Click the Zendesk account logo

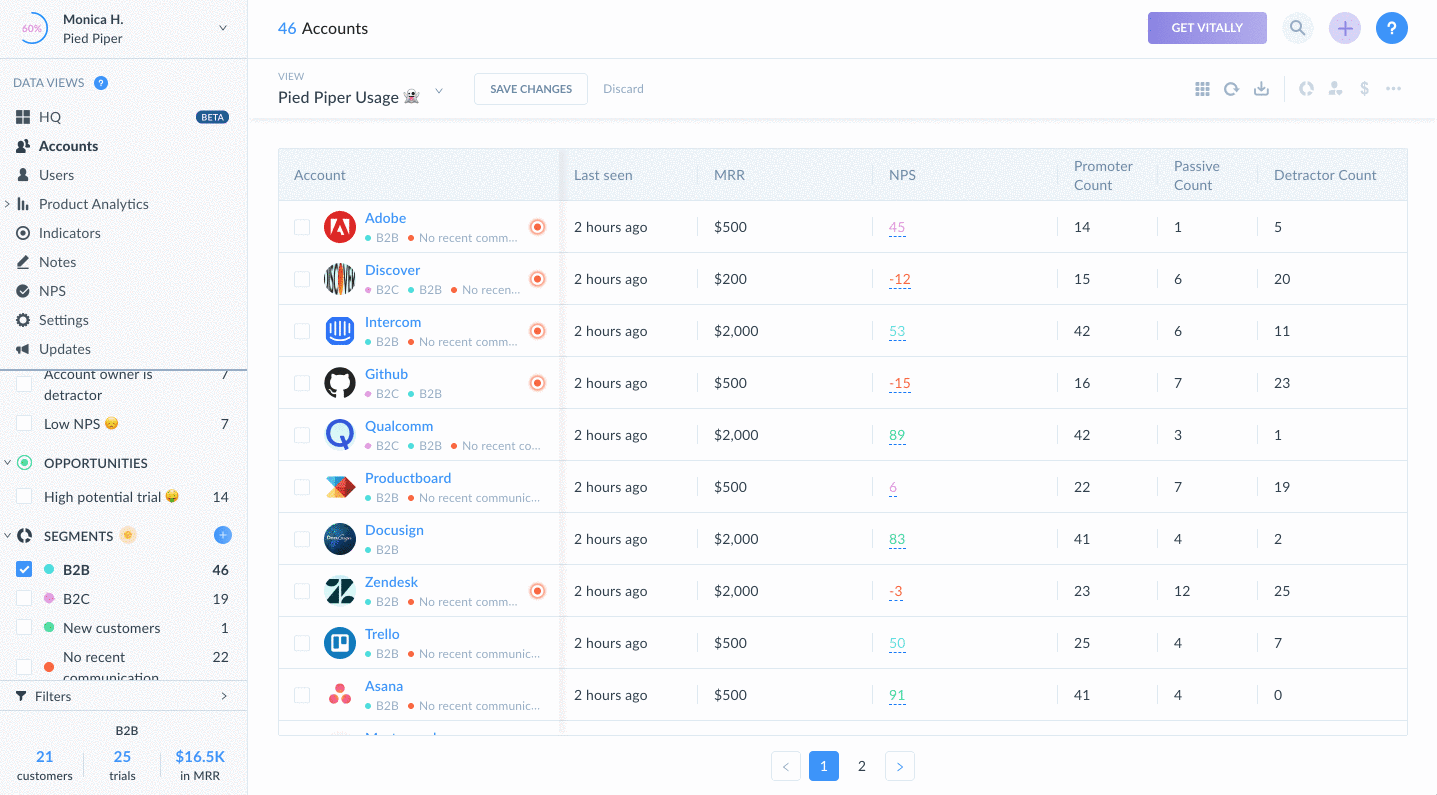[x=340, y=591]
